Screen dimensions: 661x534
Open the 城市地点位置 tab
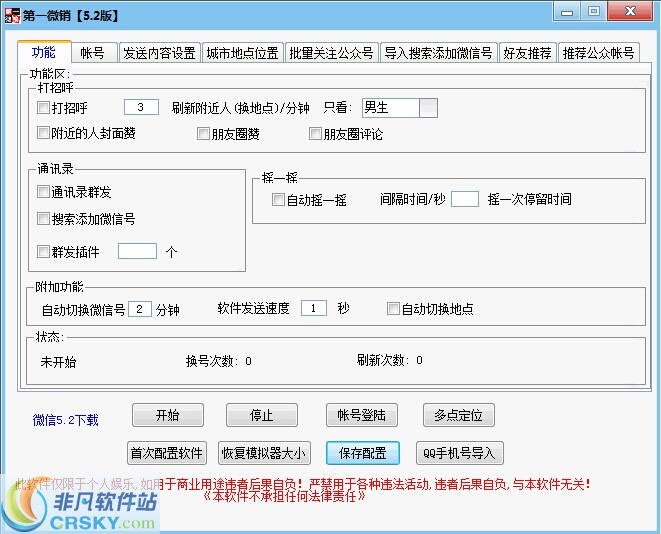tap(242, 53)
